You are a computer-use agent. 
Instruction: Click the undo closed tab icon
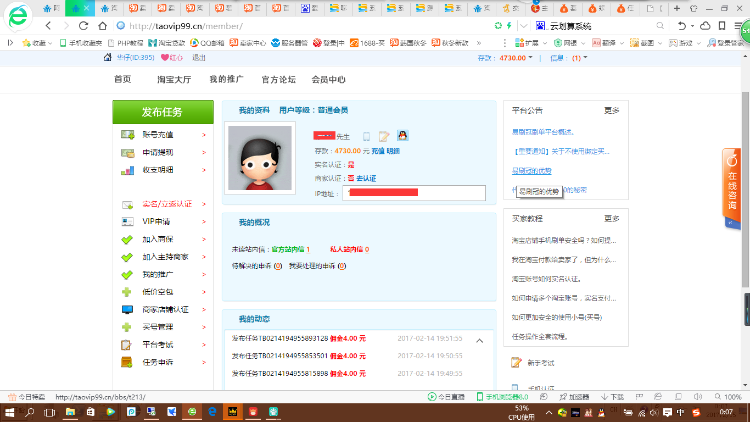pos(682,26)
